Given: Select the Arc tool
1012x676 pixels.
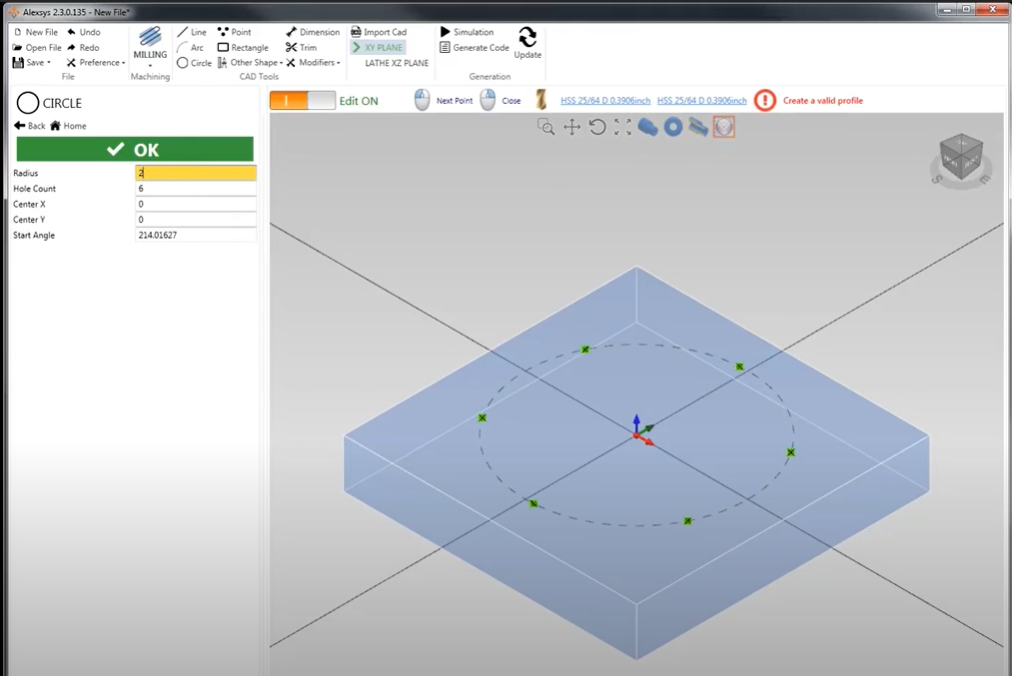Looking at the screenshot, I should [190, 47].
